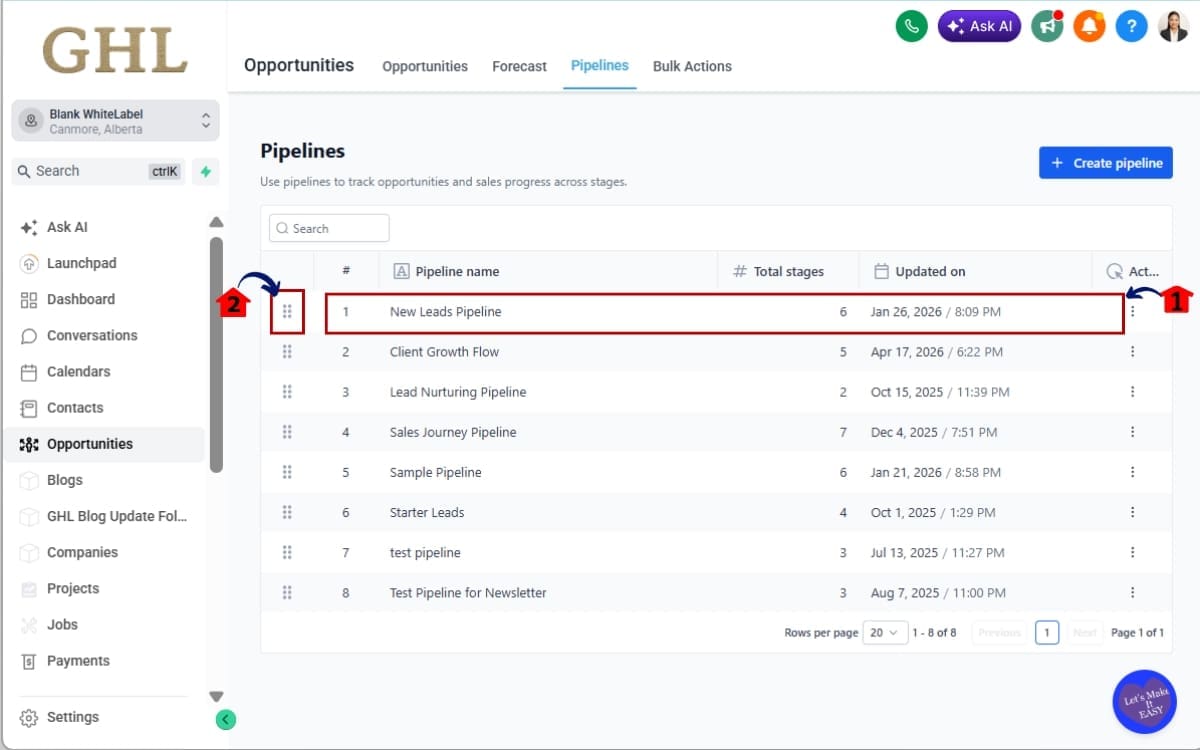Open the megaphone announcements icon

point(1047,26)
